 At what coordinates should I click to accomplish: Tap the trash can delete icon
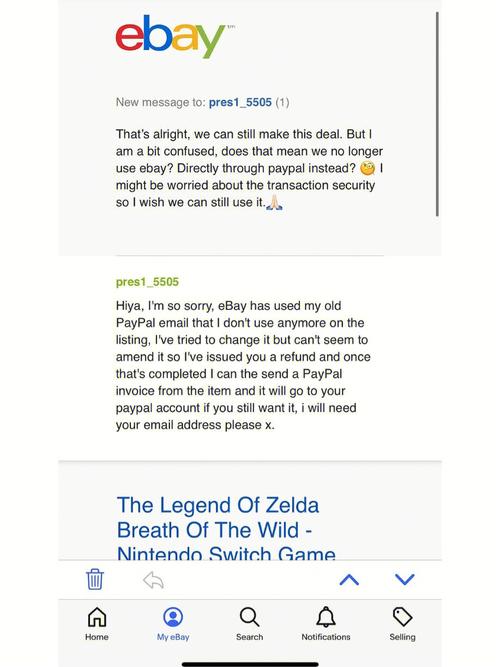tap(94, 579)
